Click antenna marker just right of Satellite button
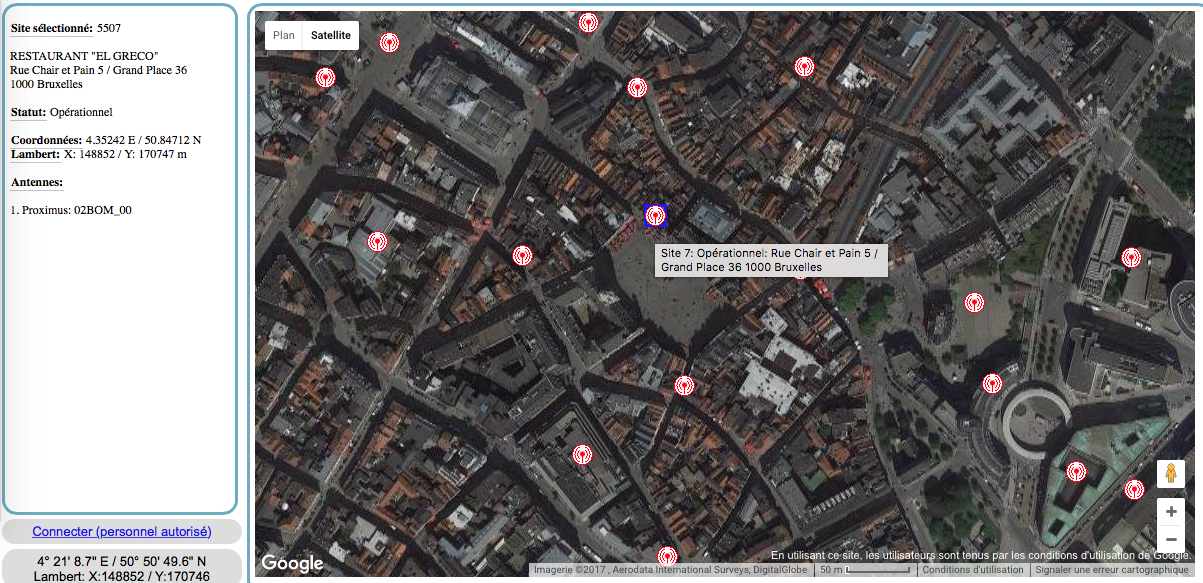Image resolution: width=1203 pixels, height=583 pixels. pos(389,43)
